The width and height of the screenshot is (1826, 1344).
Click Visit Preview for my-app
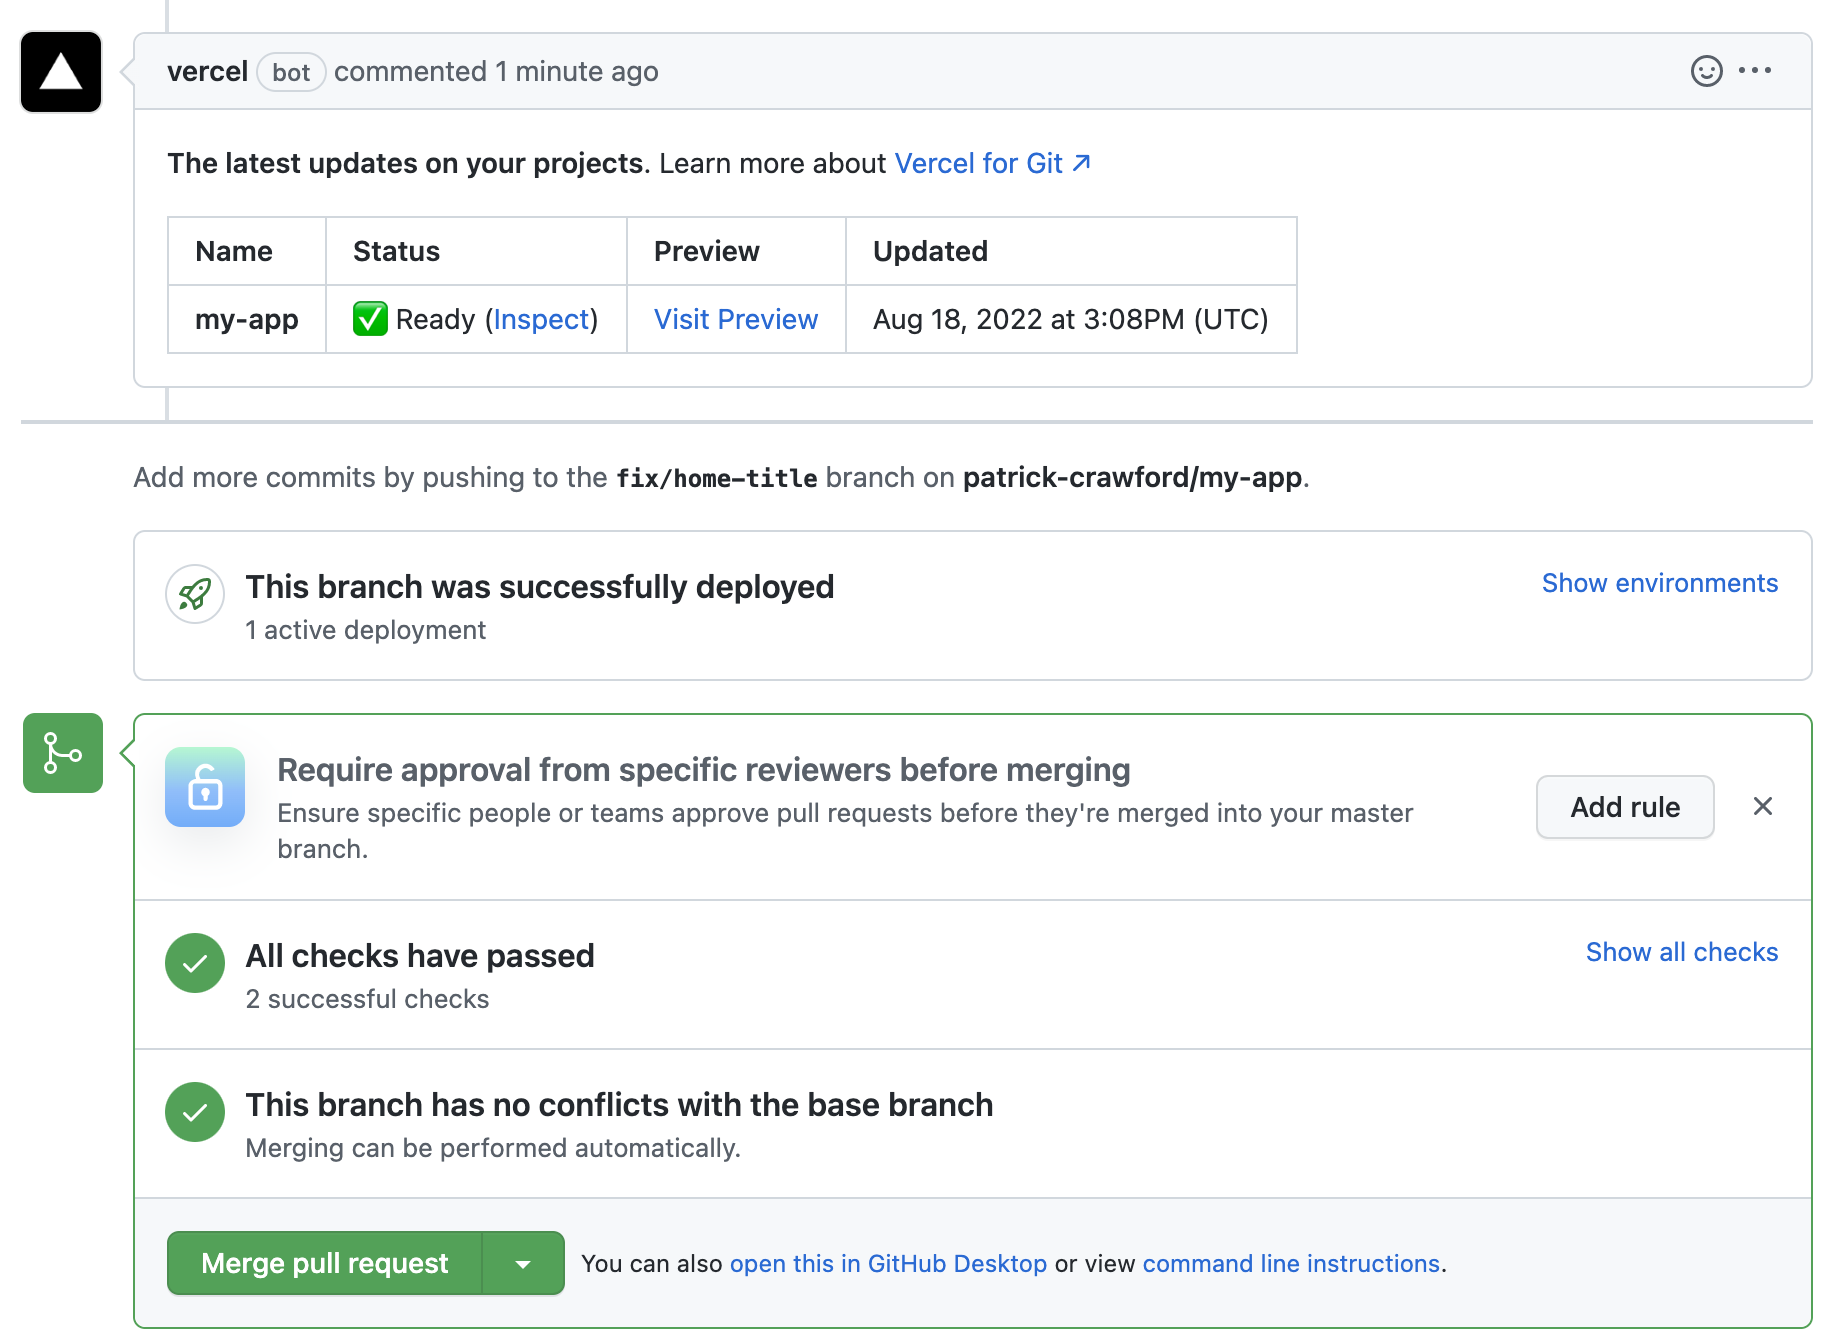click(x=735, y=319)
